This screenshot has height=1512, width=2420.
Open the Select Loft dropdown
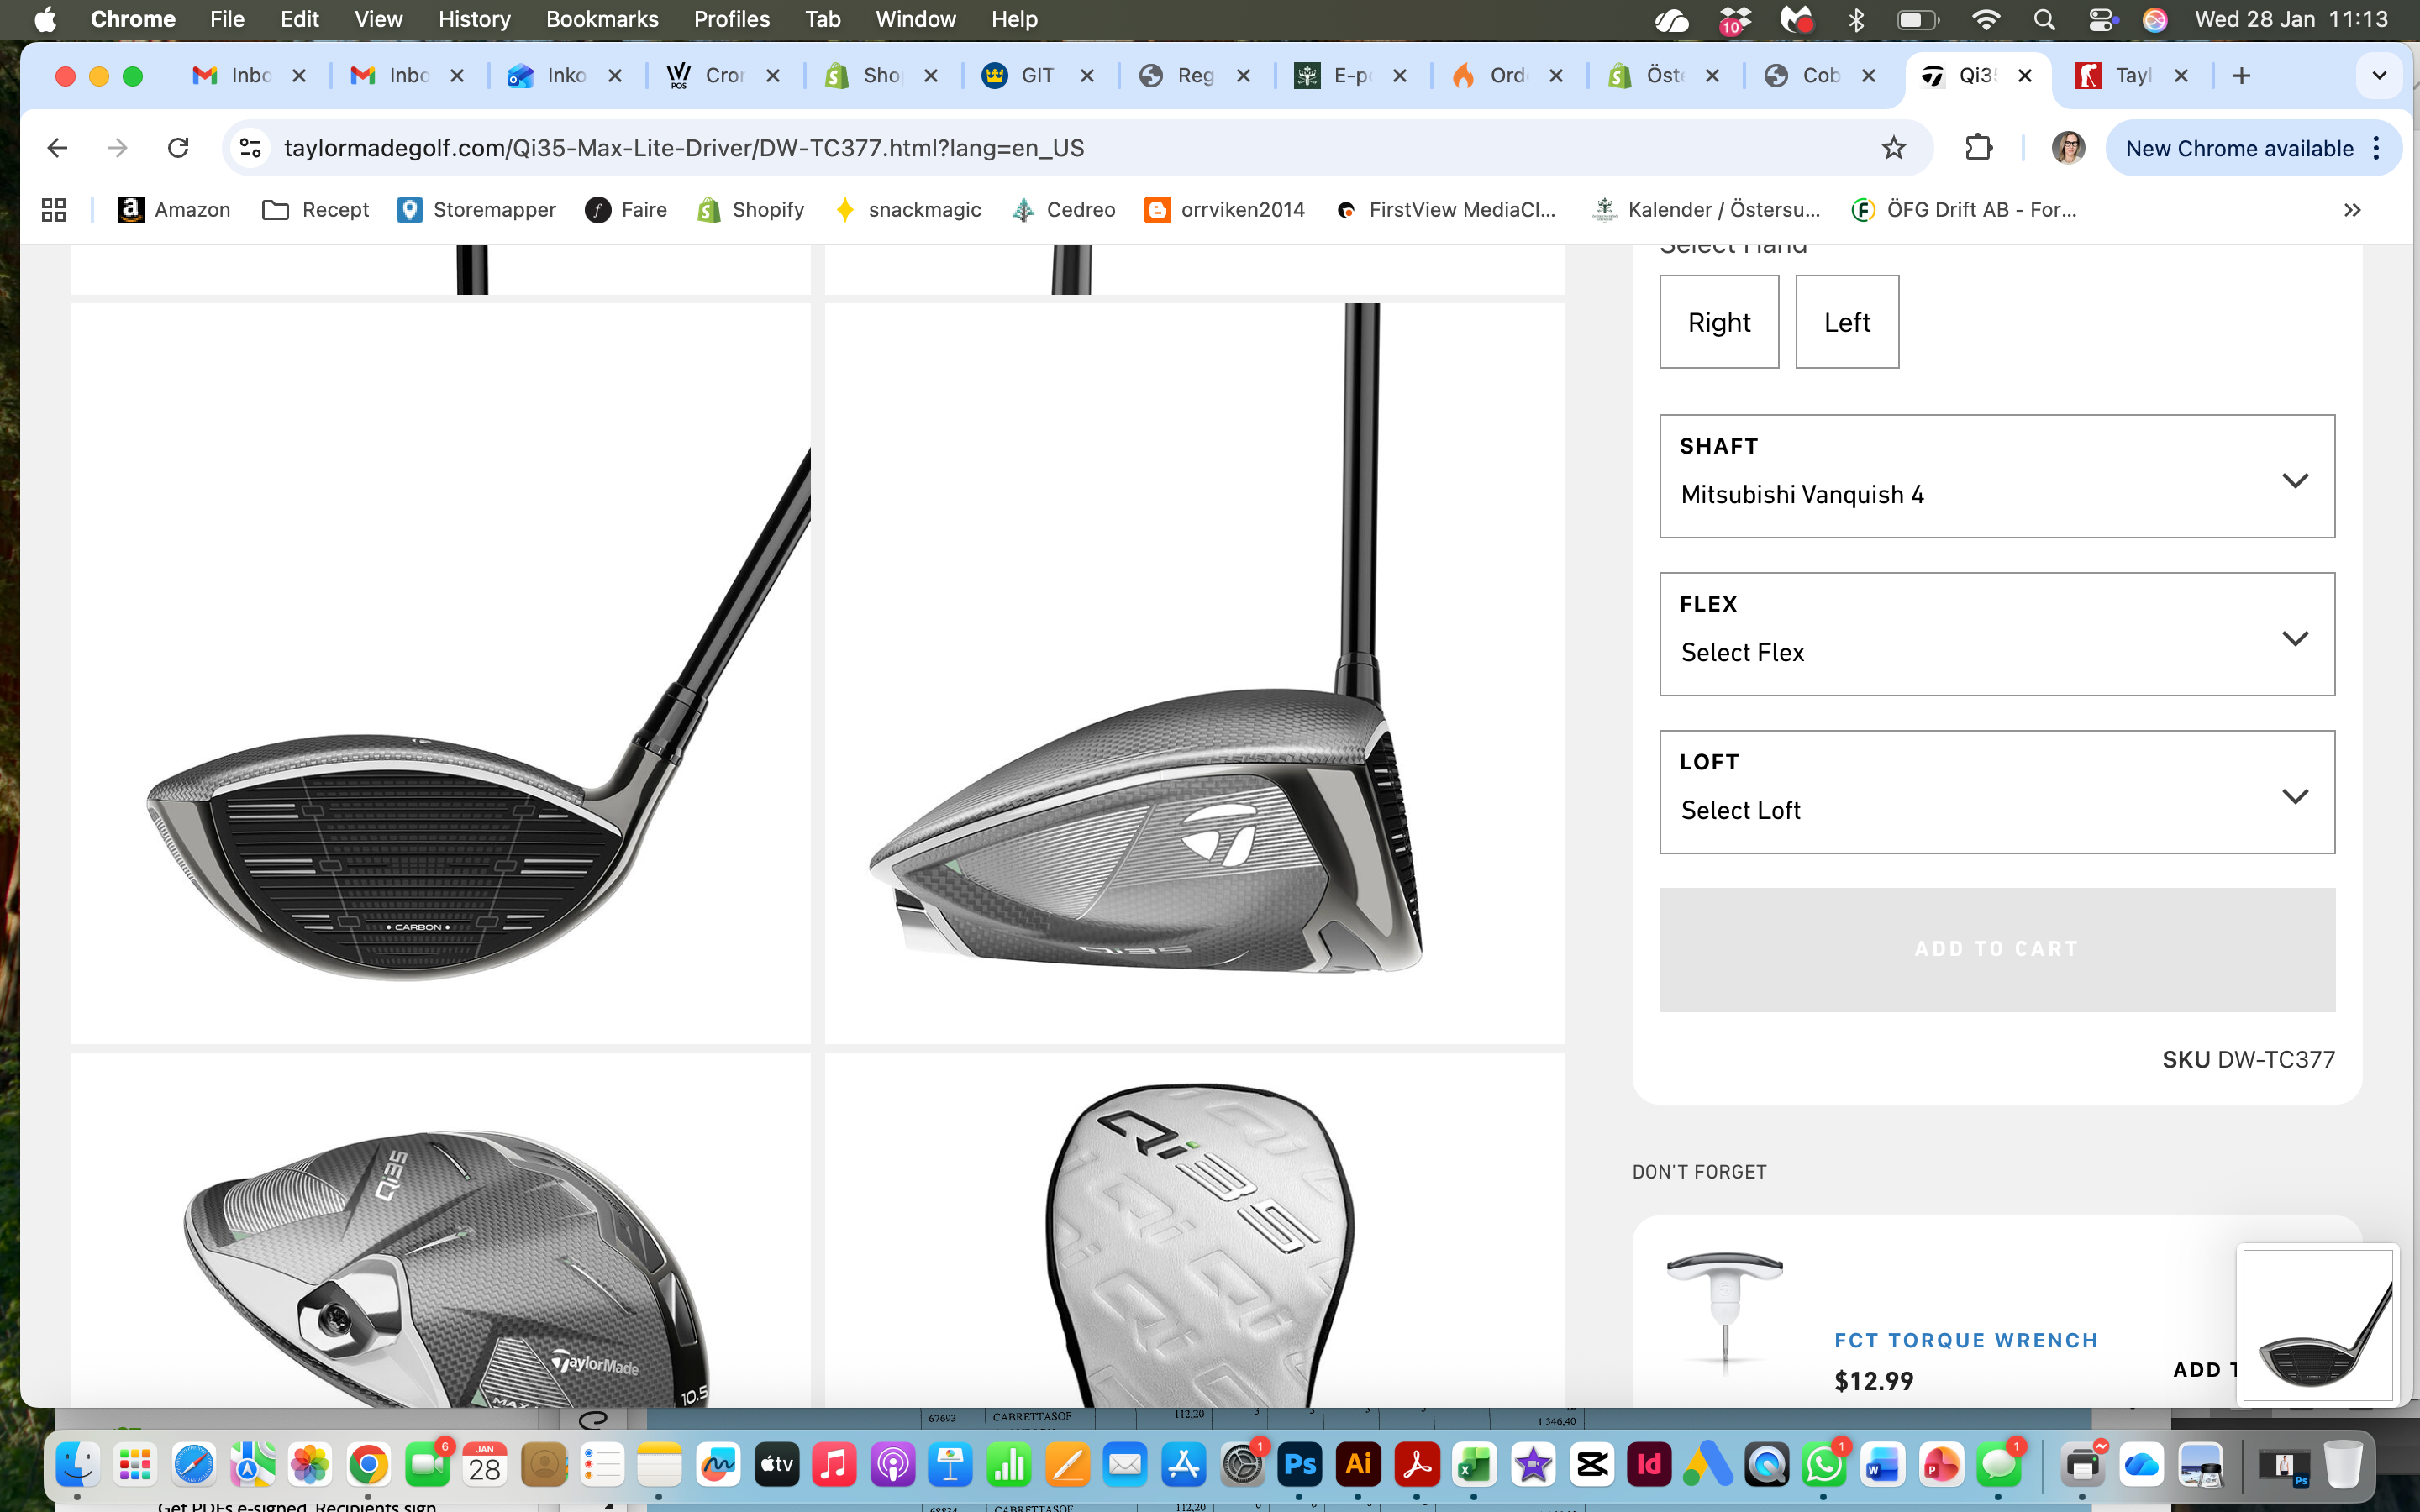(1996, 793)
